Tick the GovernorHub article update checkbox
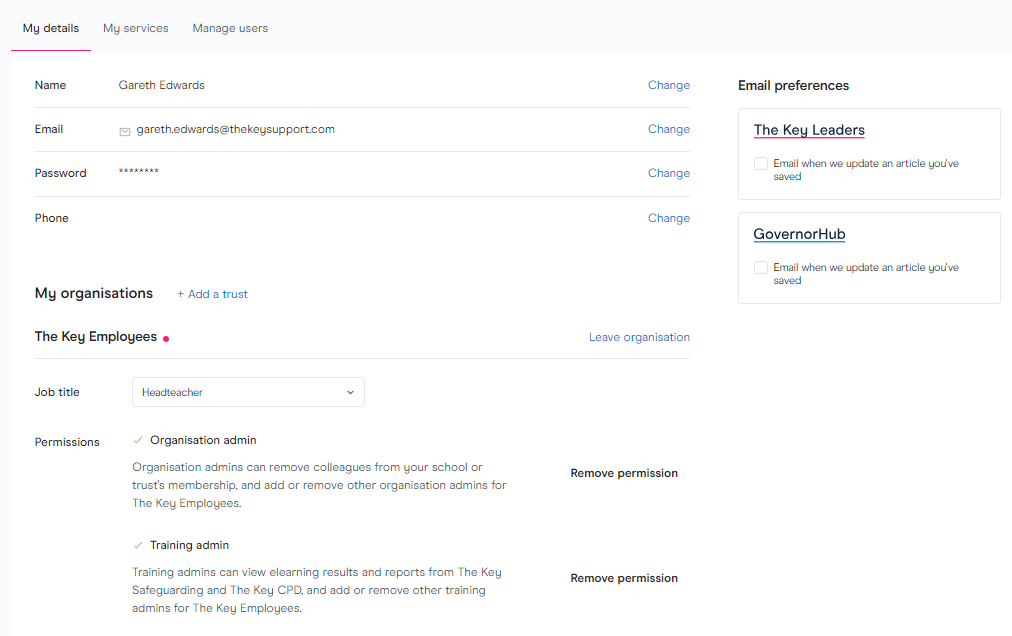The image size is (1012, 636). coord(761,267)
